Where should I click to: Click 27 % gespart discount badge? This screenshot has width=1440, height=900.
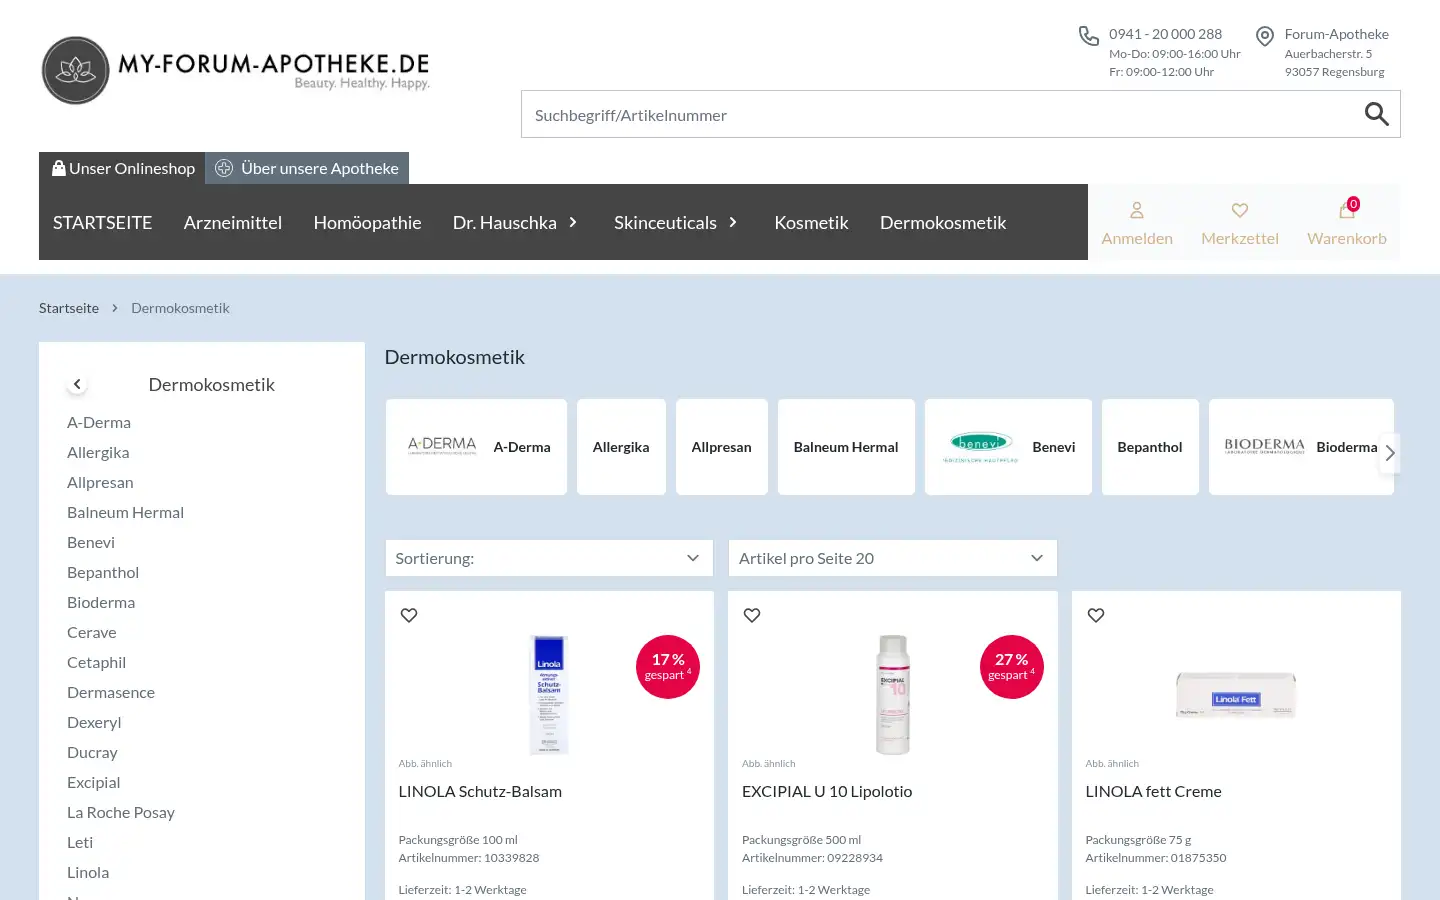[1012, 667]
